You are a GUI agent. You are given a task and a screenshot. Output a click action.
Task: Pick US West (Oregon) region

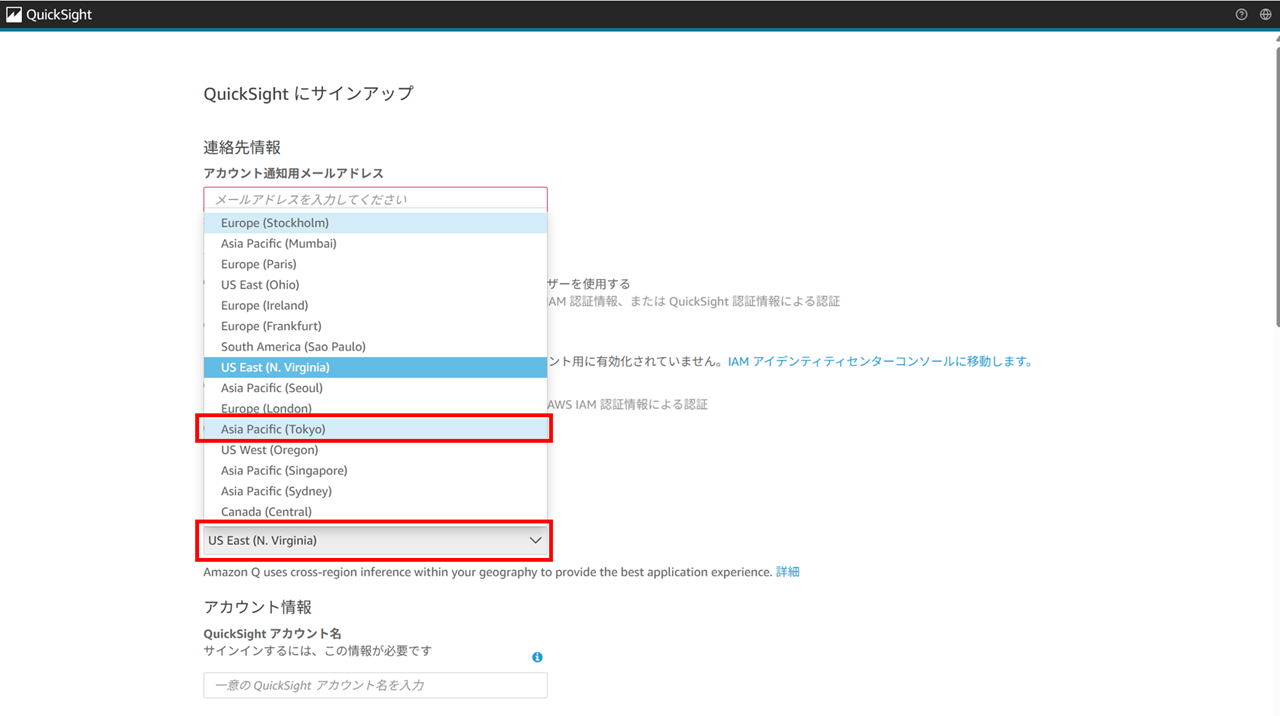tap(375, 450)
